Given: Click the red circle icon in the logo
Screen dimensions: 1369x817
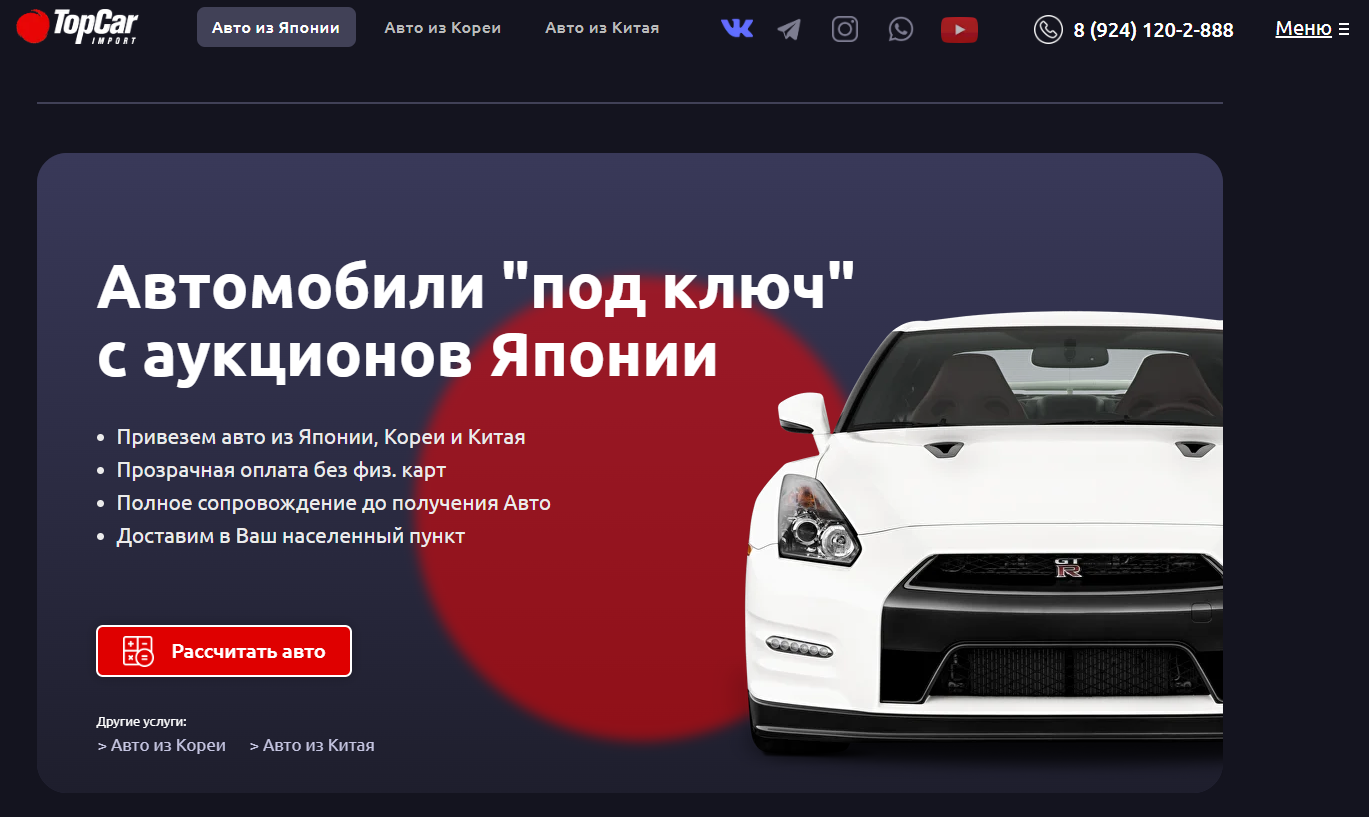Looking at the screenshot, I should (x=33, y=25).
